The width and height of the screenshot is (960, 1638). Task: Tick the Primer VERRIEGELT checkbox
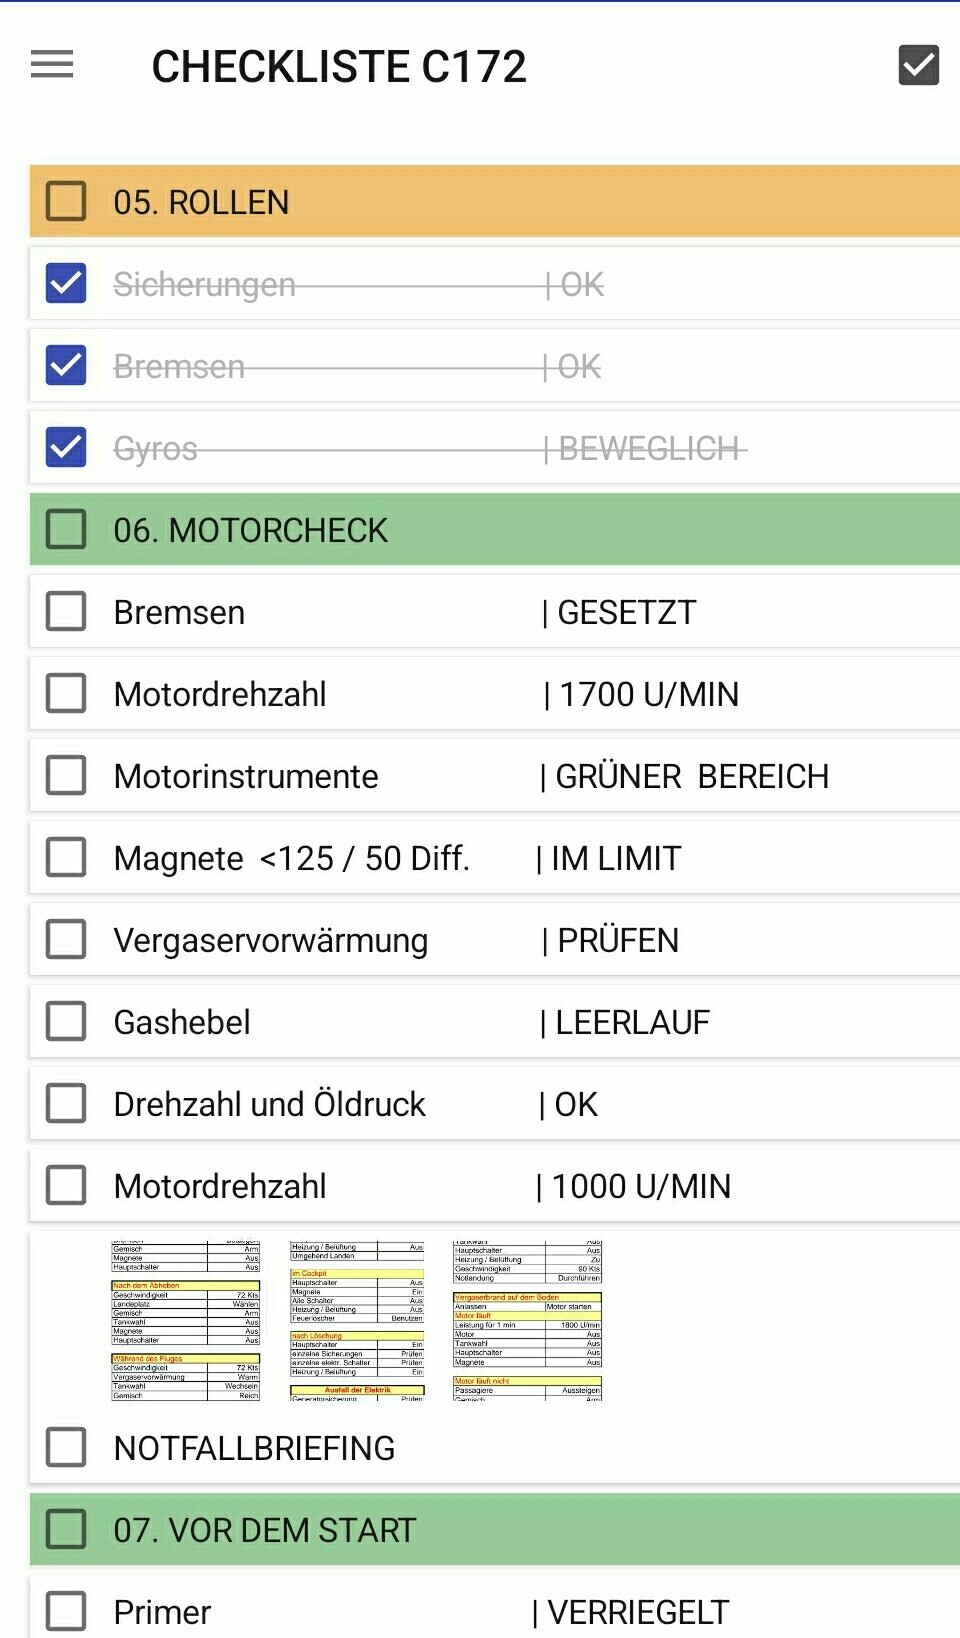66,1611
